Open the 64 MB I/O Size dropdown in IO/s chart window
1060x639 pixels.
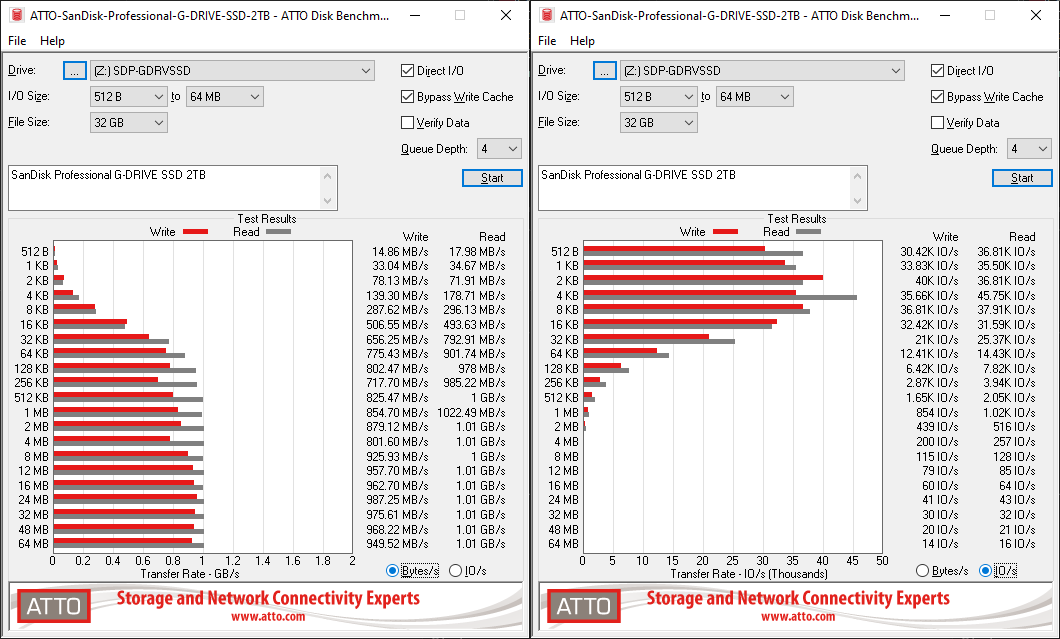(x=754, y=97)
